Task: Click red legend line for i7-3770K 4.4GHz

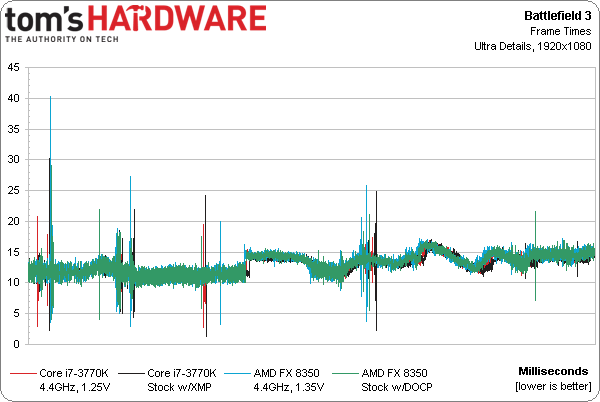Action: 23,373
